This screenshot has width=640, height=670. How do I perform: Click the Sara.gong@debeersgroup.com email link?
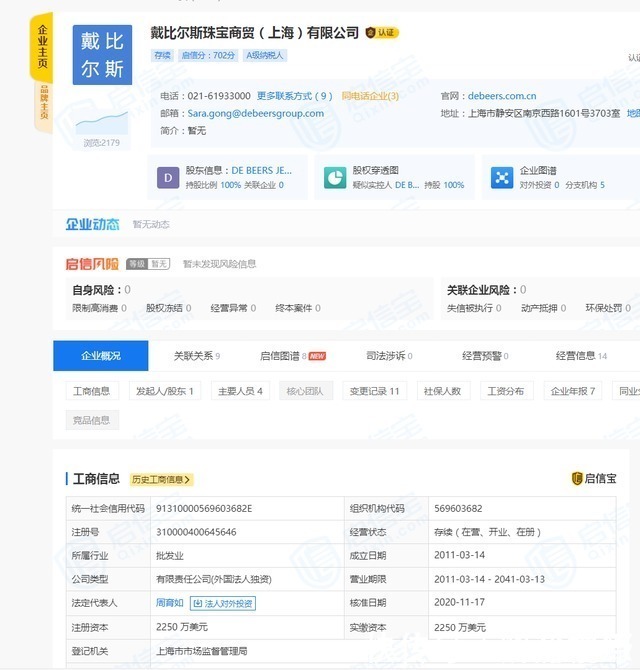click(255, 113)
